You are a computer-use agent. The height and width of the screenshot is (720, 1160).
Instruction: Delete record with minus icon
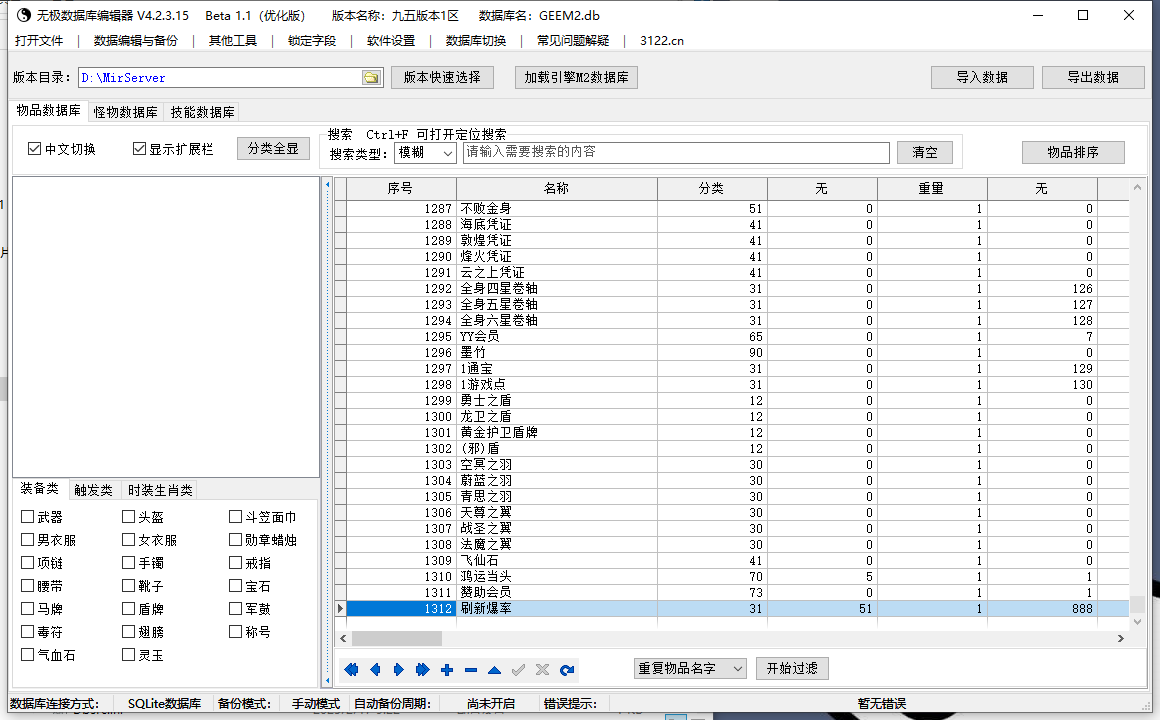click(x=471, y=670)
